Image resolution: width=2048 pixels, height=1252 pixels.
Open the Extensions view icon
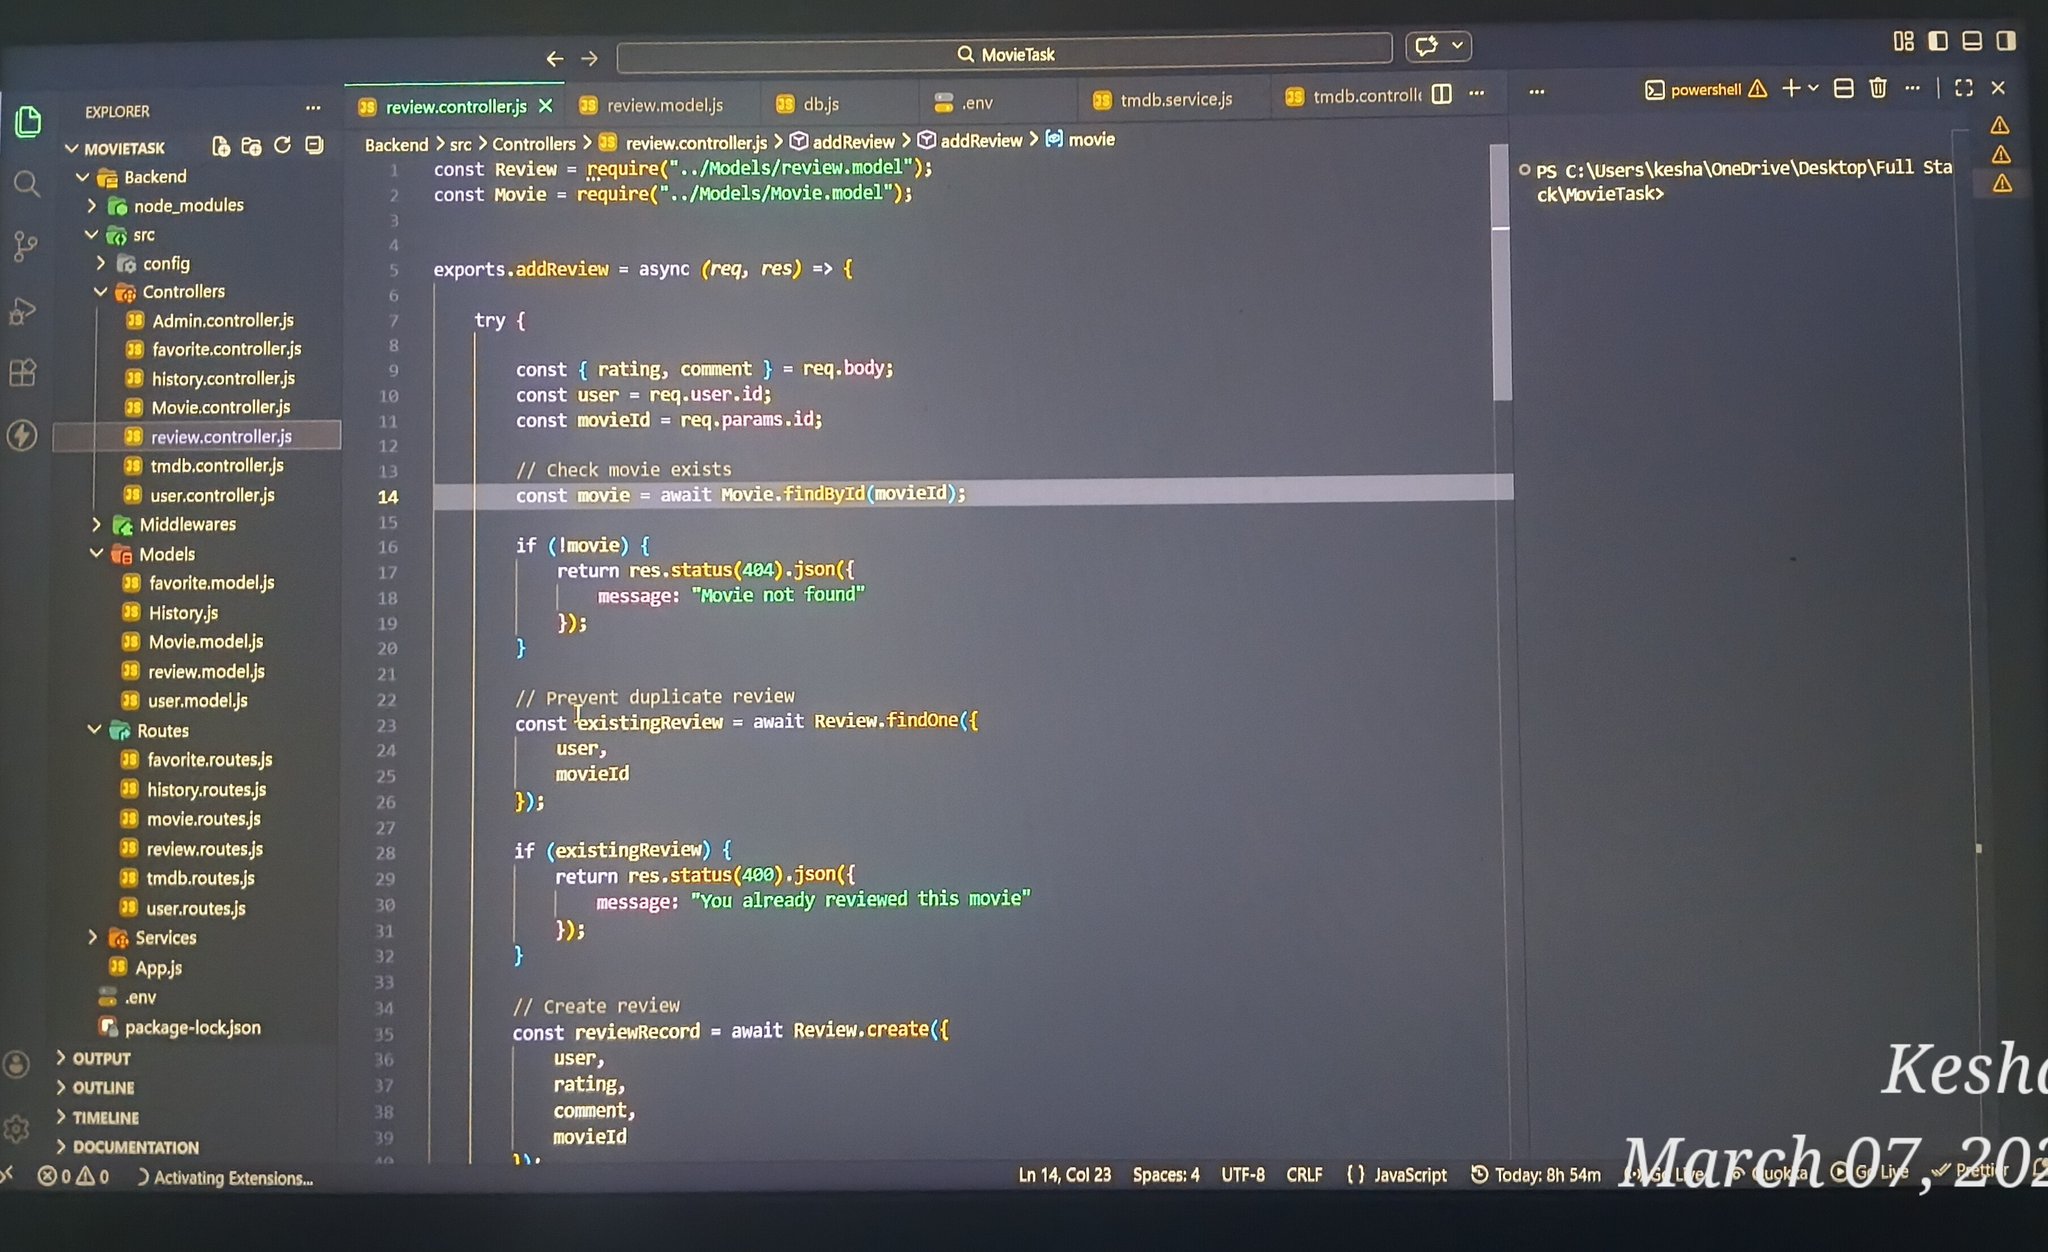(23, 373)
